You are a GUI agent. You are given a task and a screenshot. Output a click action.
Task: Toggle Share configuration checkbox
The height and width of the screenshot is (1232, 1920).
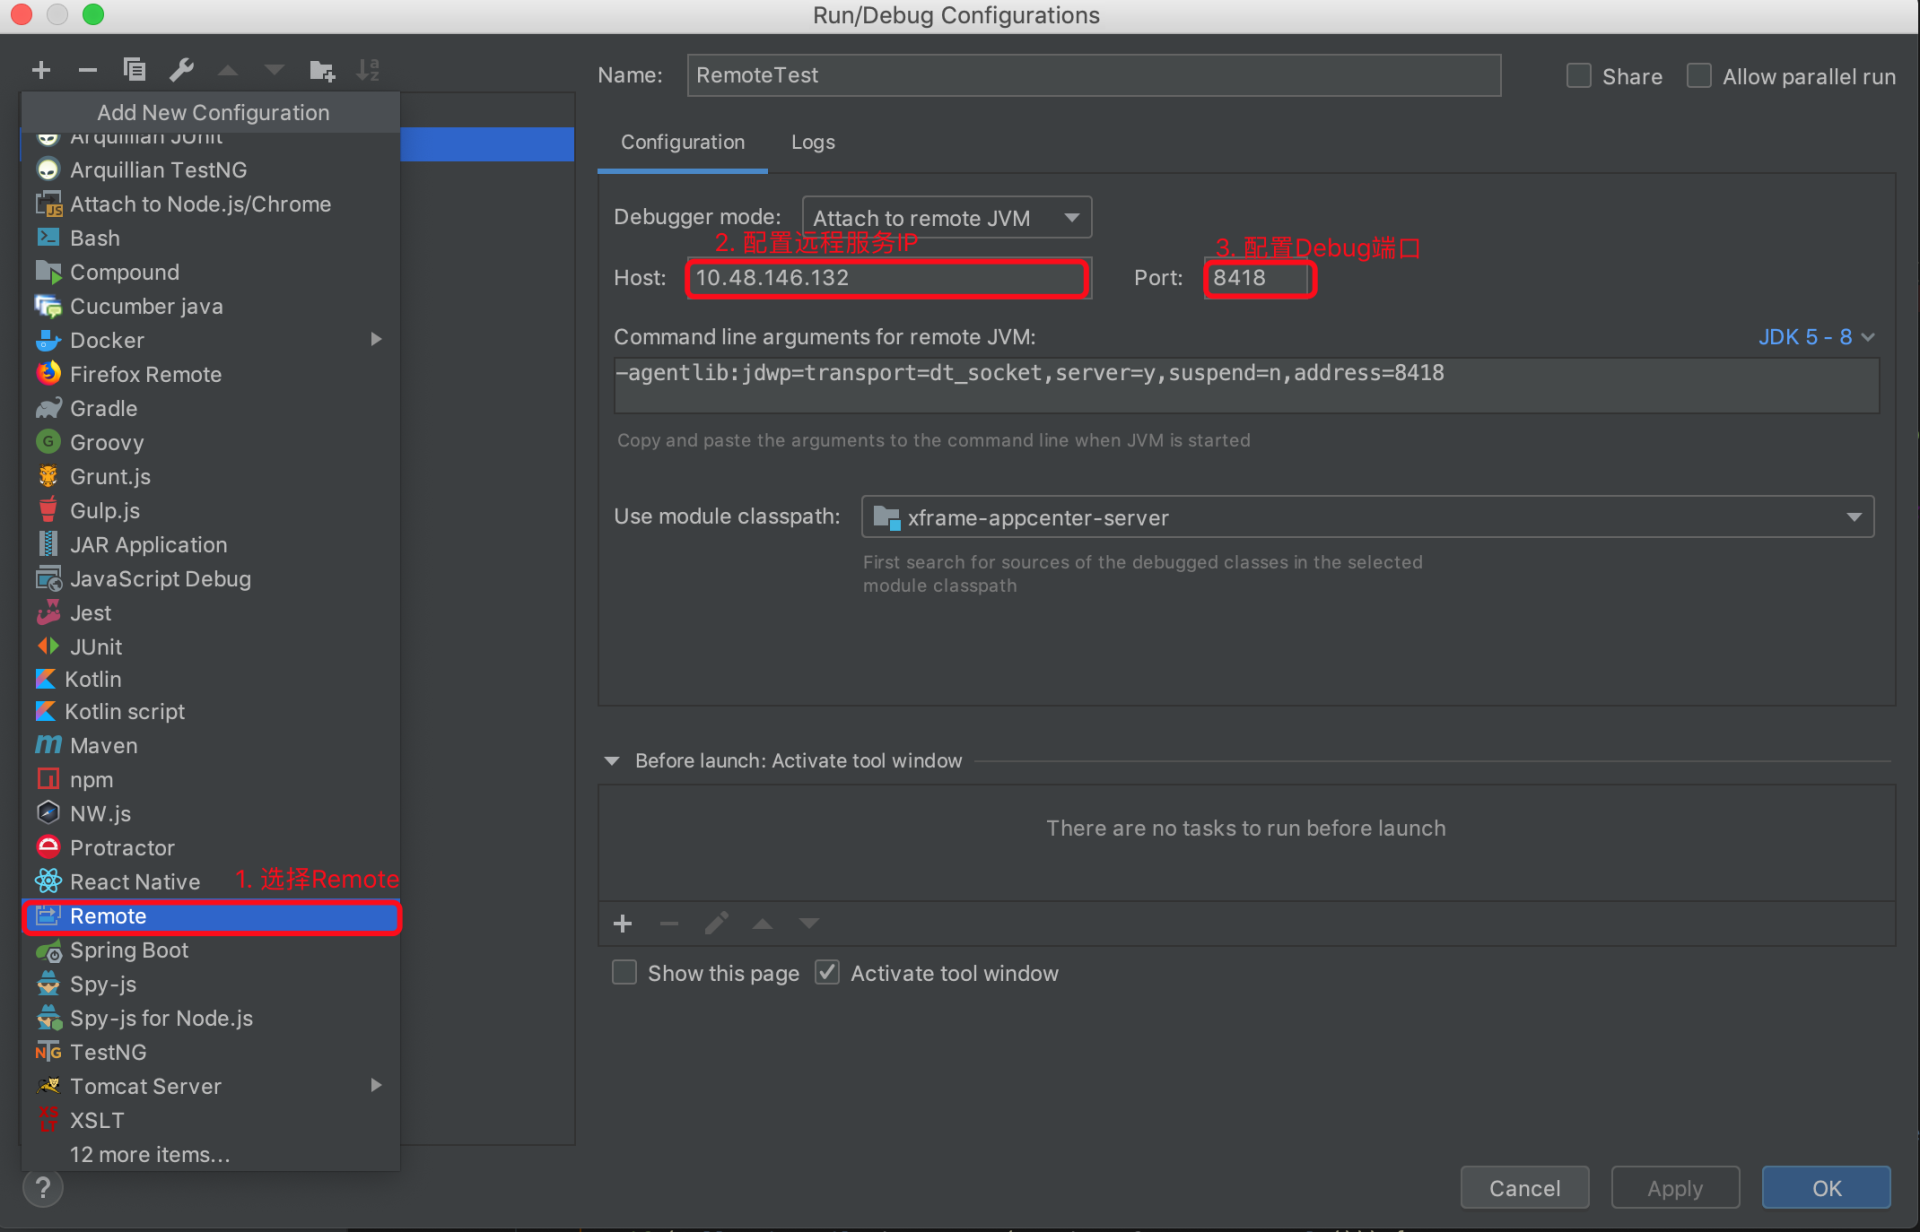tap(1576, 76)
